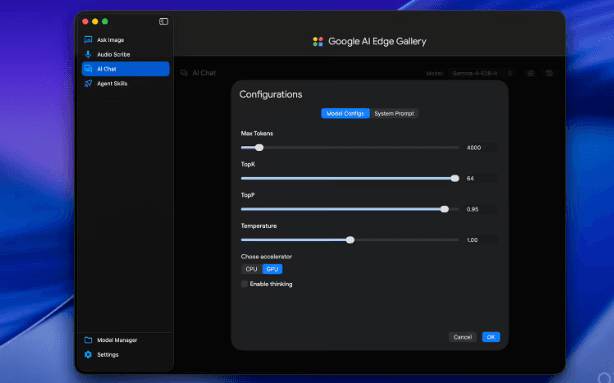The height and width of the screenshot is (383, 614).
Task: Click the Google AI Edge Gallery logo
Action: click(x=318, y=41)
